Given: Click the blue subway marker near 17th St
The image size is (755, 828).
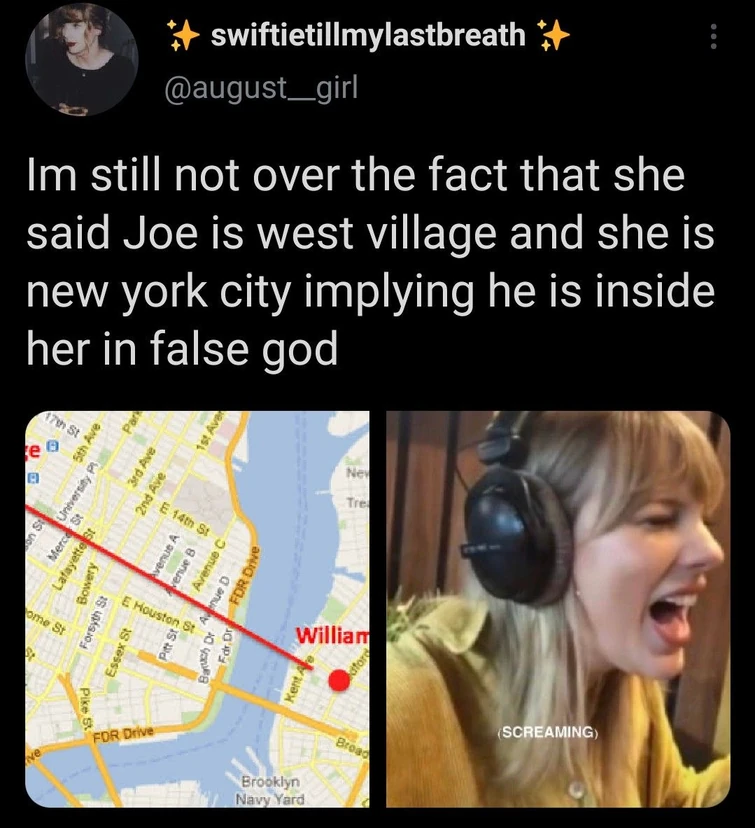Looking at the screenshot, I should 52,448.
